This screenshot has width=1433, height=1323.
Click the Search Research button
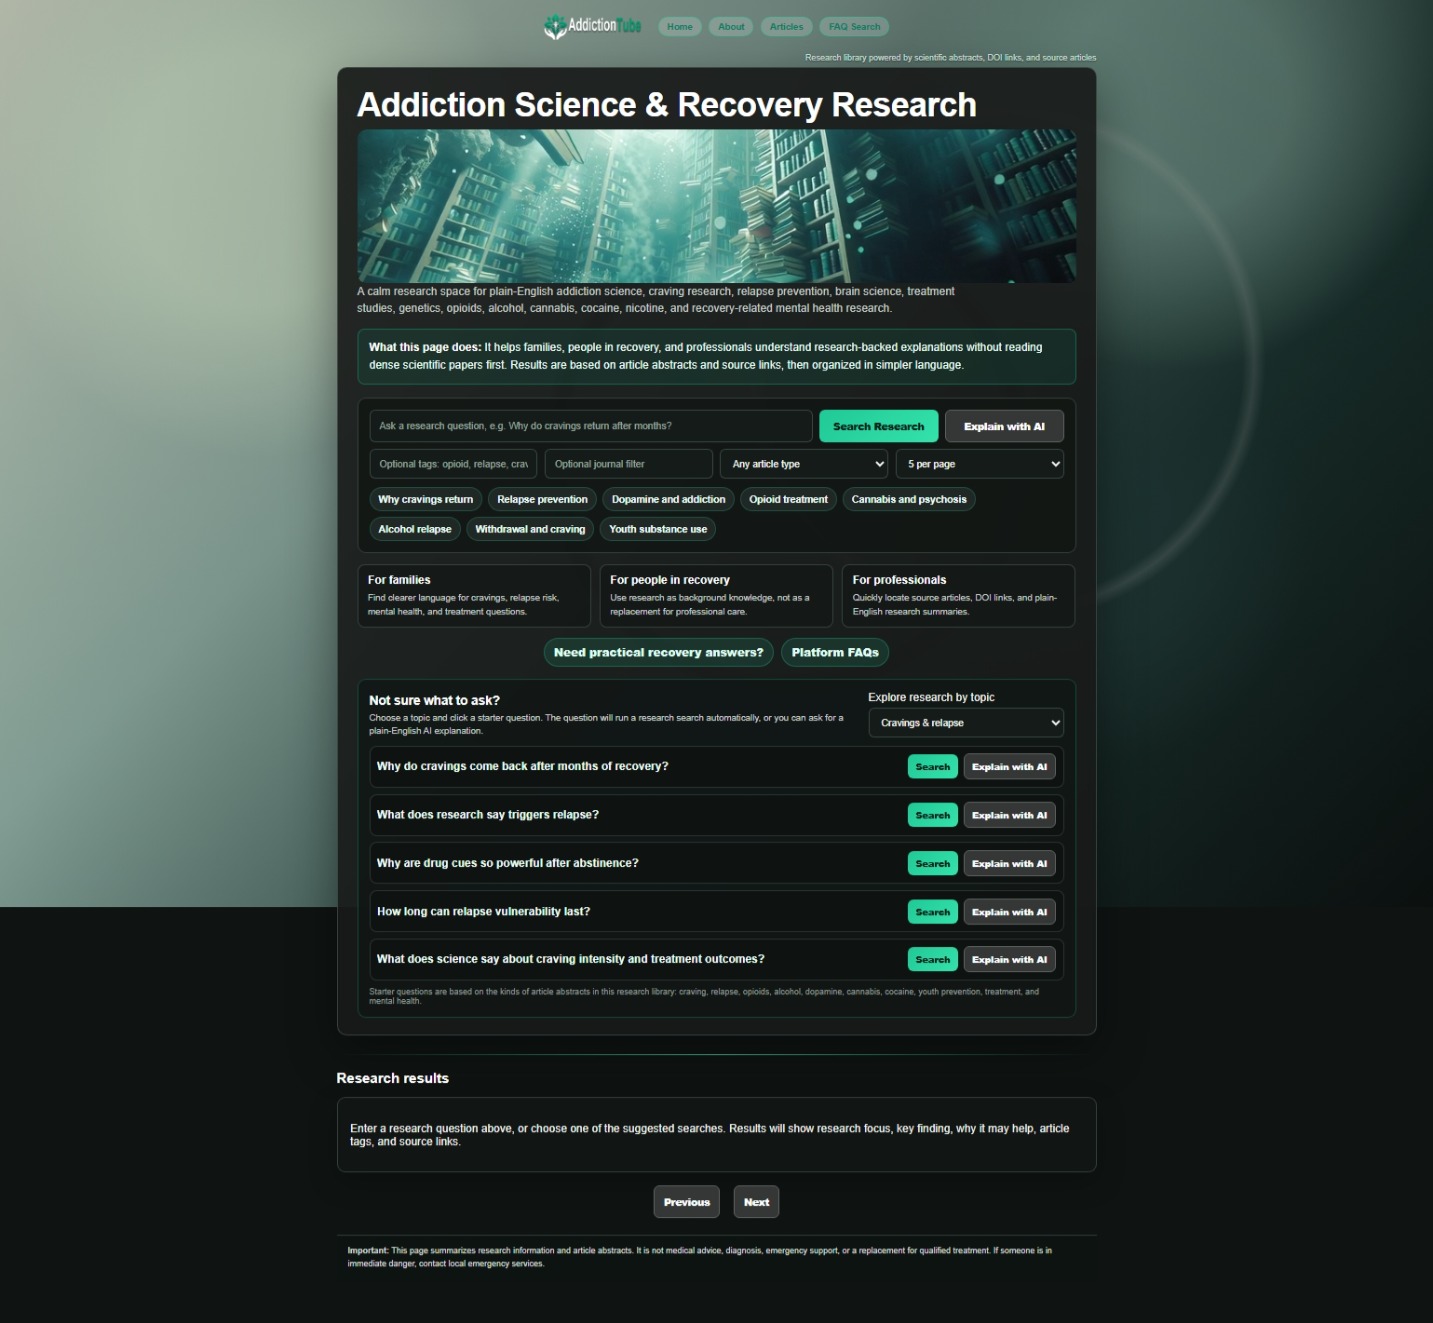point(878,426)
